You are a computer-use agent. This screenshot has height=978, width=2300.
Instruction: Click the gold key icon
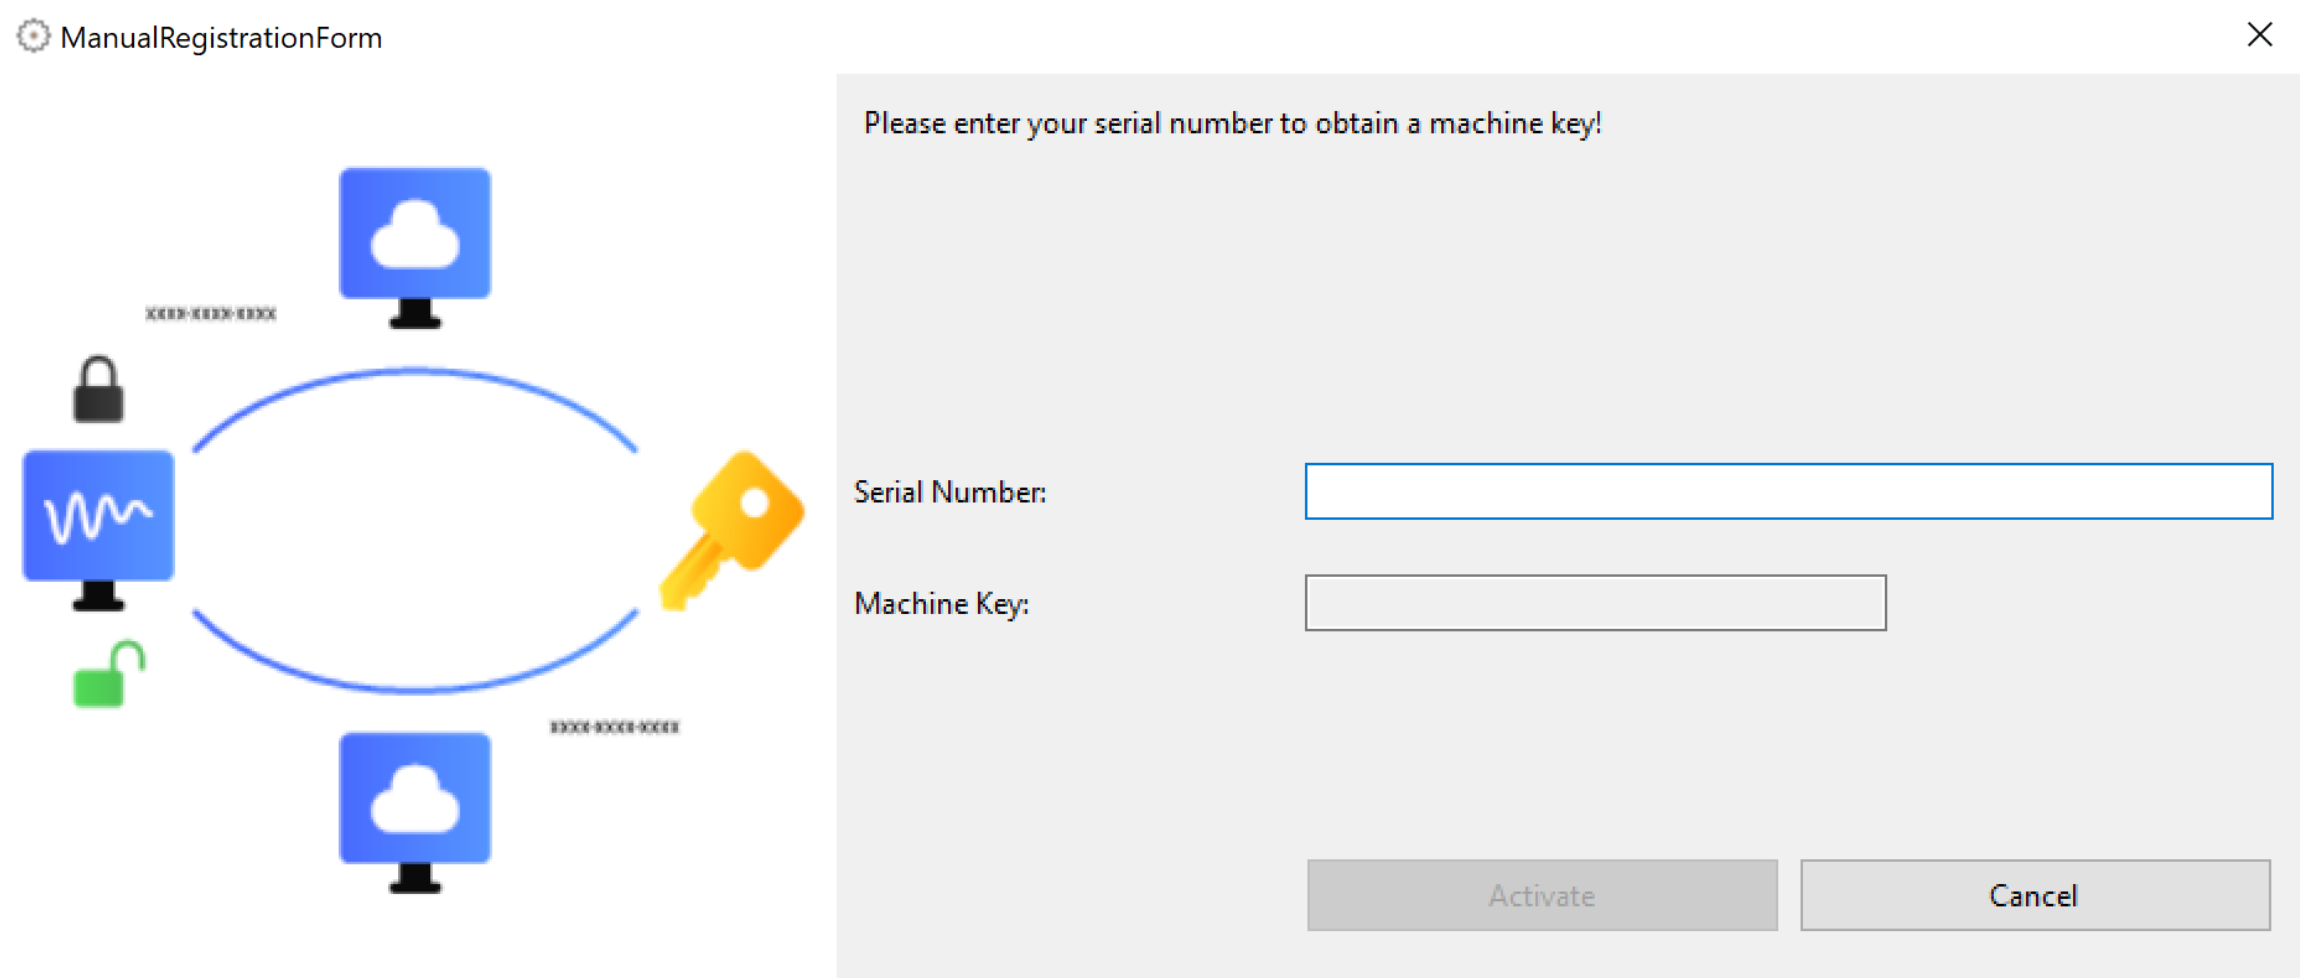coord(734,527)
